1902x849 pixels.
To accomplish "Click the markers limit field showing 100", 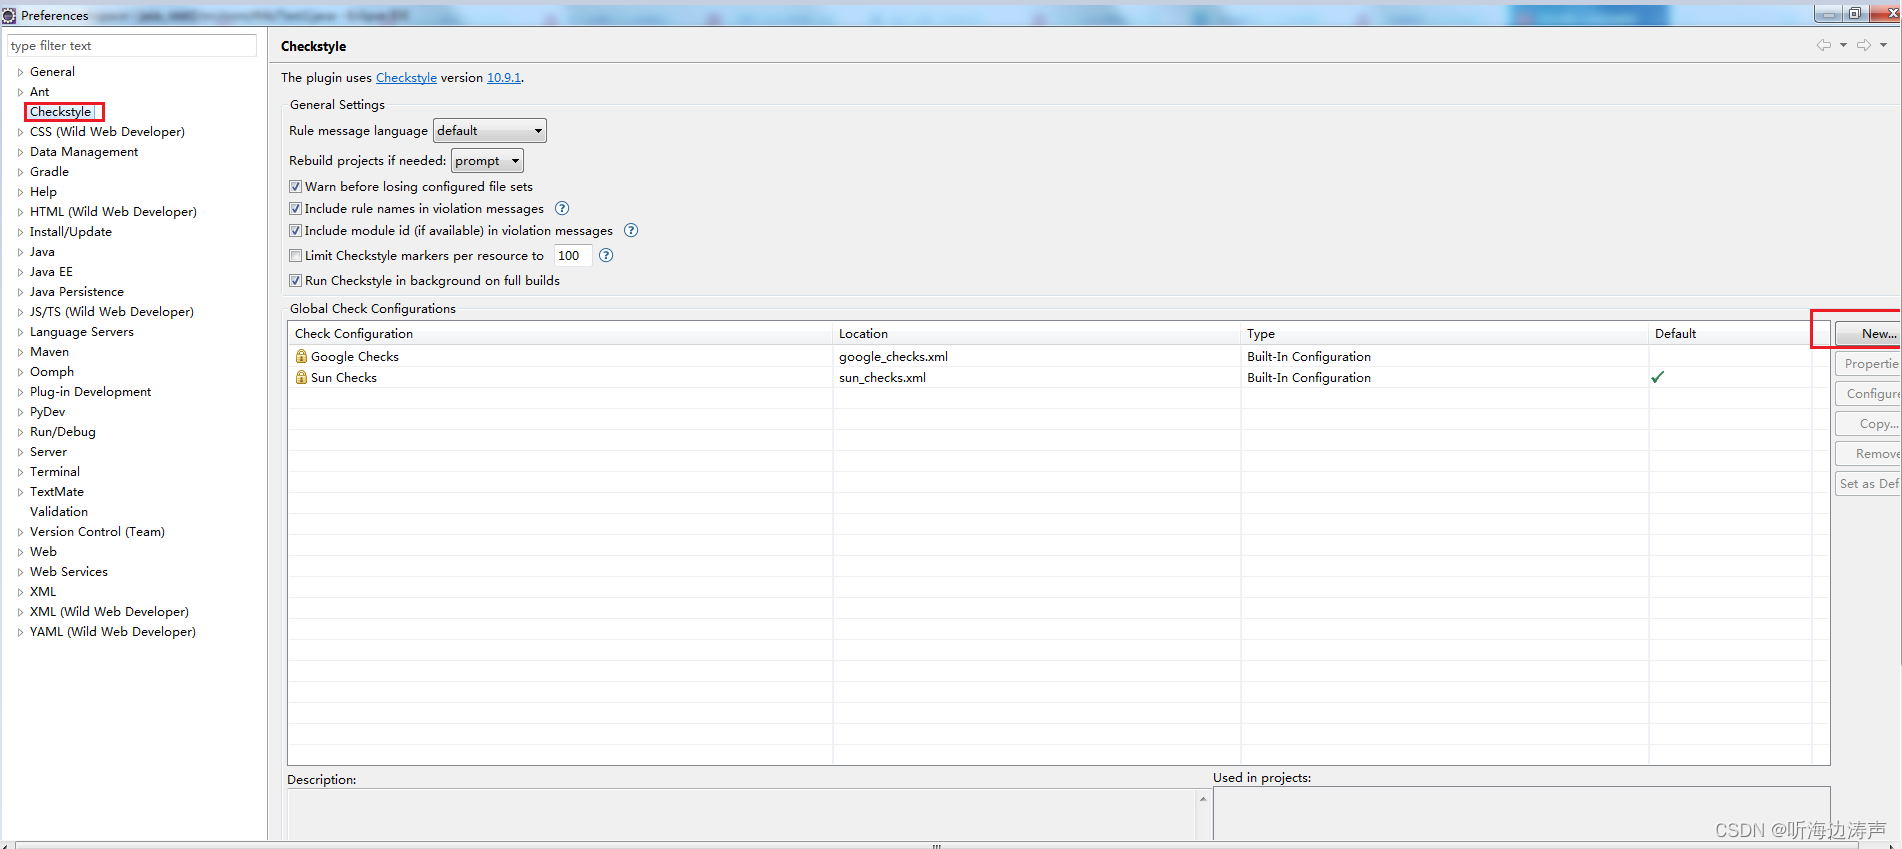I will coord(572,255).
